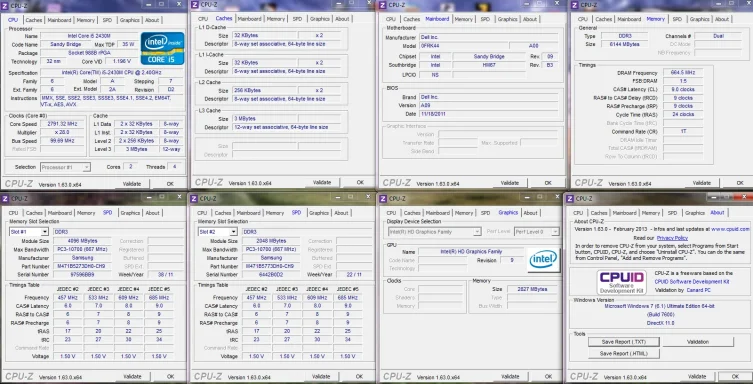Click the CPU-Z title icon in the About window
Image resolution: width=753 pixels, height=384 pixels.
[570, 198]
